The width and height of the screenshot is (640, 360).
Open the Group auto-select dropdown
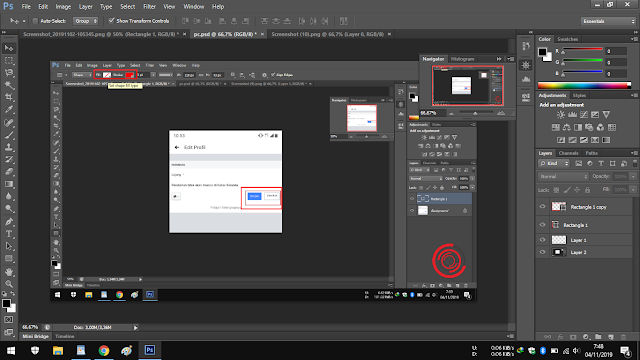(86, 21)
